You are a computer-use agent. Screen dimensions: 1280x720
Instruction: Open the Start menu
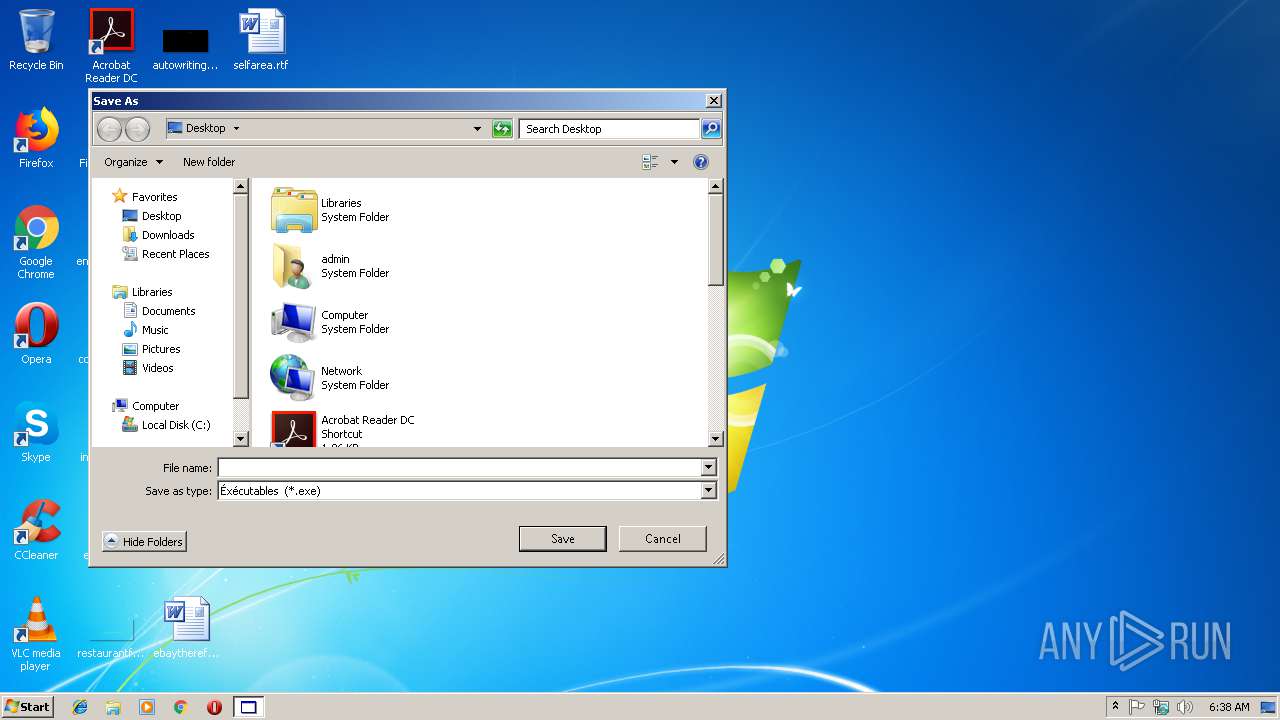(x=27, y=707)
